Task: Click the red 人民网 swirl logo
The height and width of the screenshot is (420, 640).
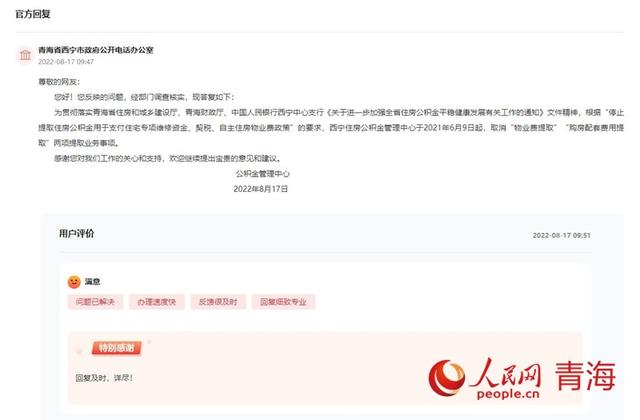Action: (x=447, y=377)
